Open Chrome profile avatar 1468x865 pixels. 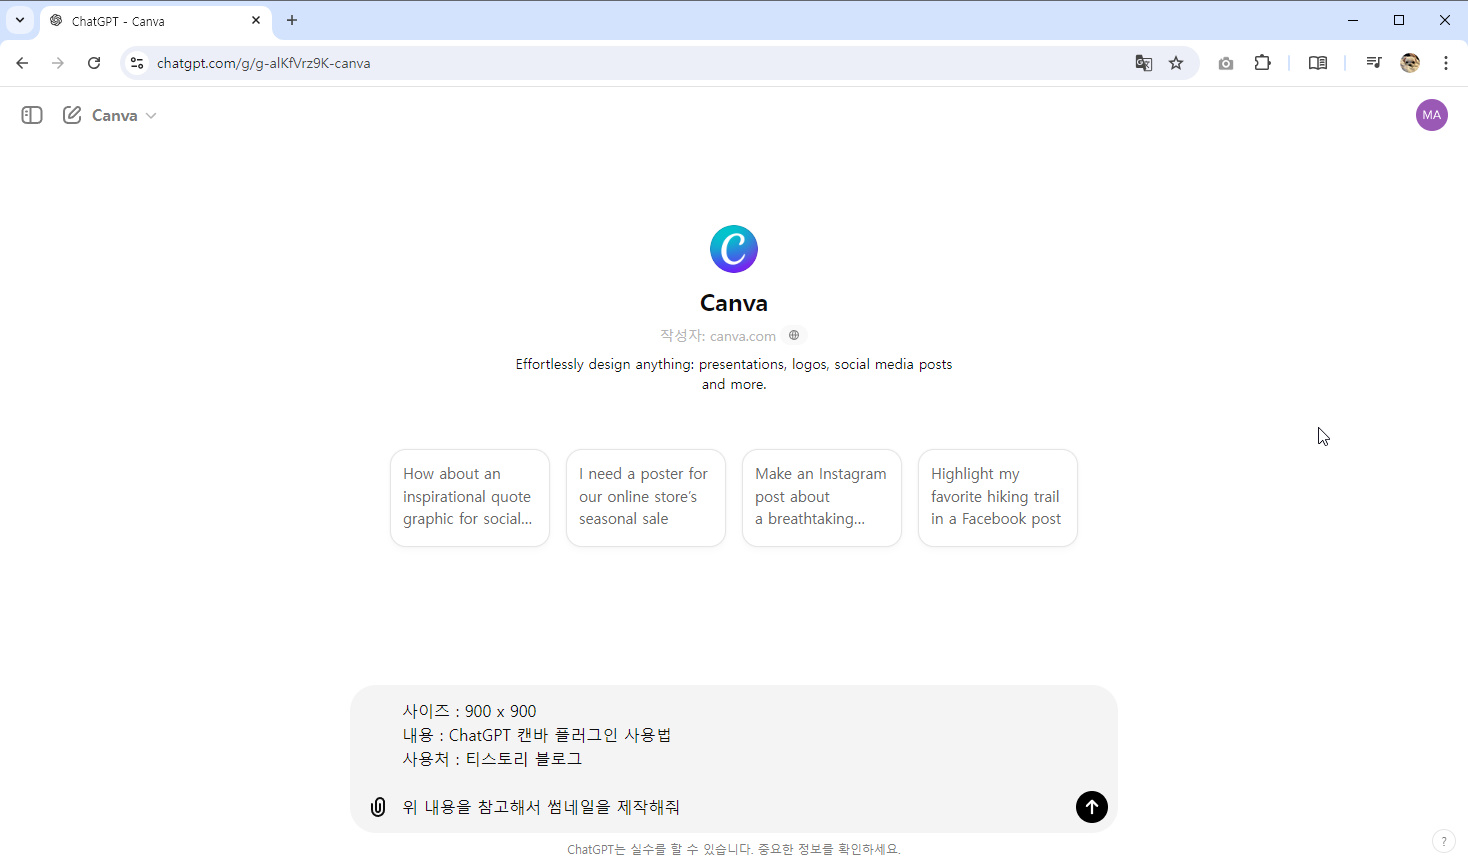[1410, 63]
